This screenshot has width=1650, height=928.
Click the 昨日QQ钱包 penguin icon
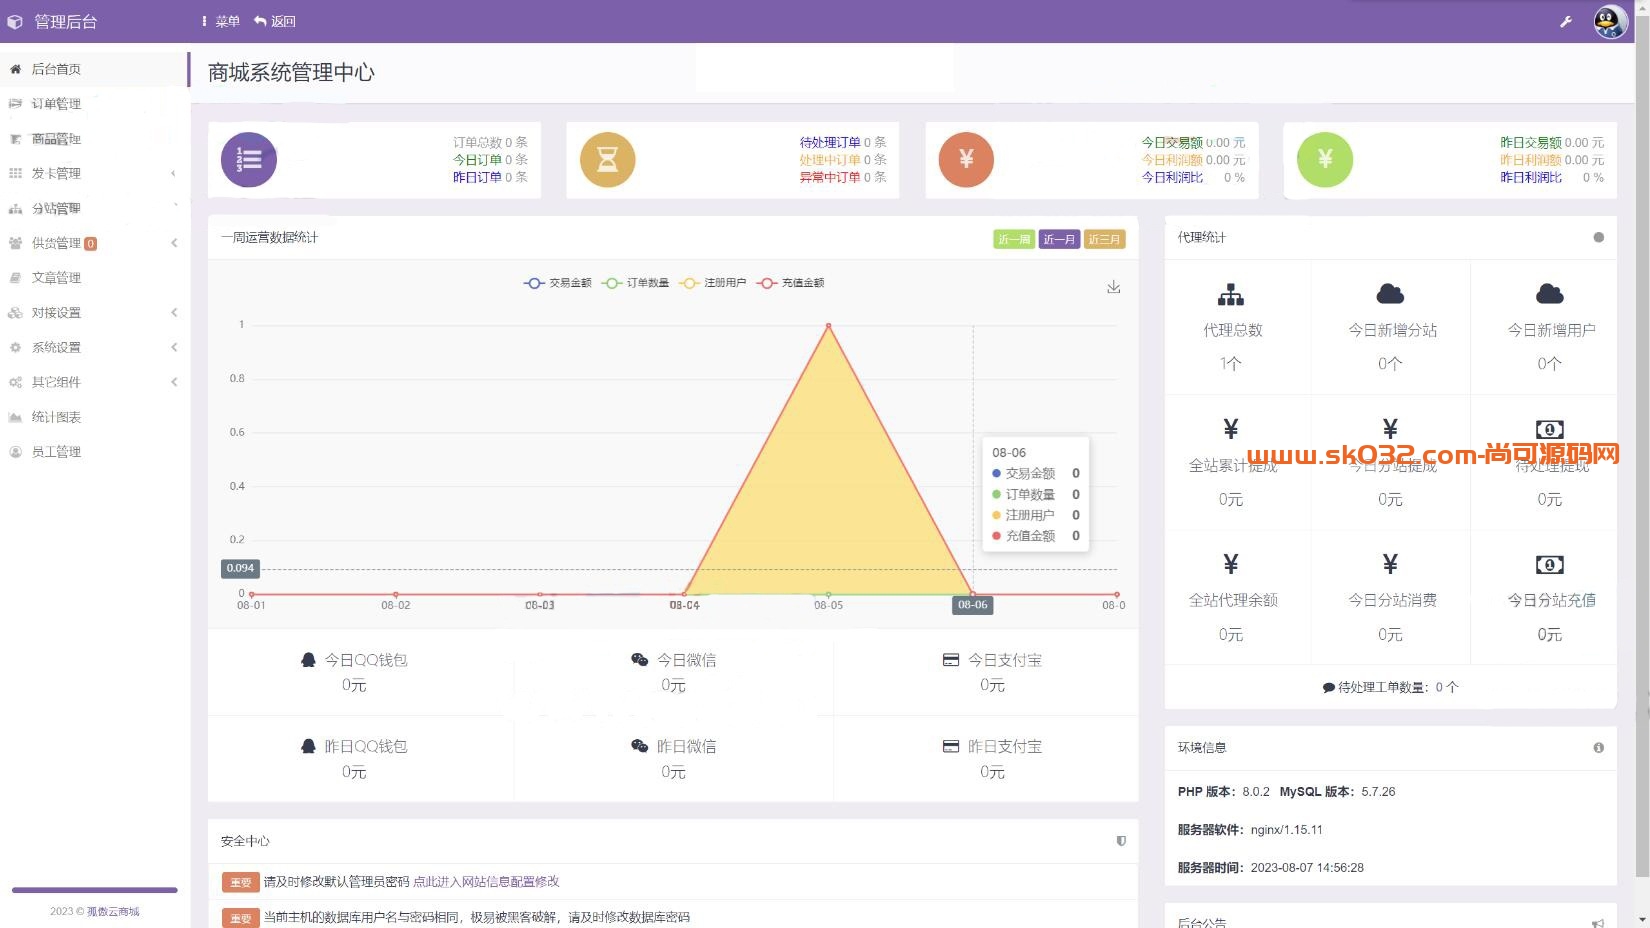308,746
